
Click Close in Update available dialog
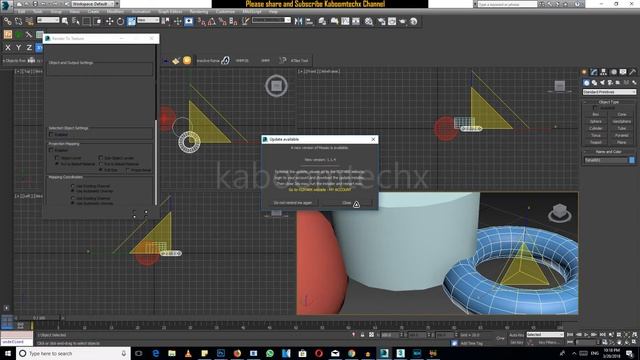[346, 203]
